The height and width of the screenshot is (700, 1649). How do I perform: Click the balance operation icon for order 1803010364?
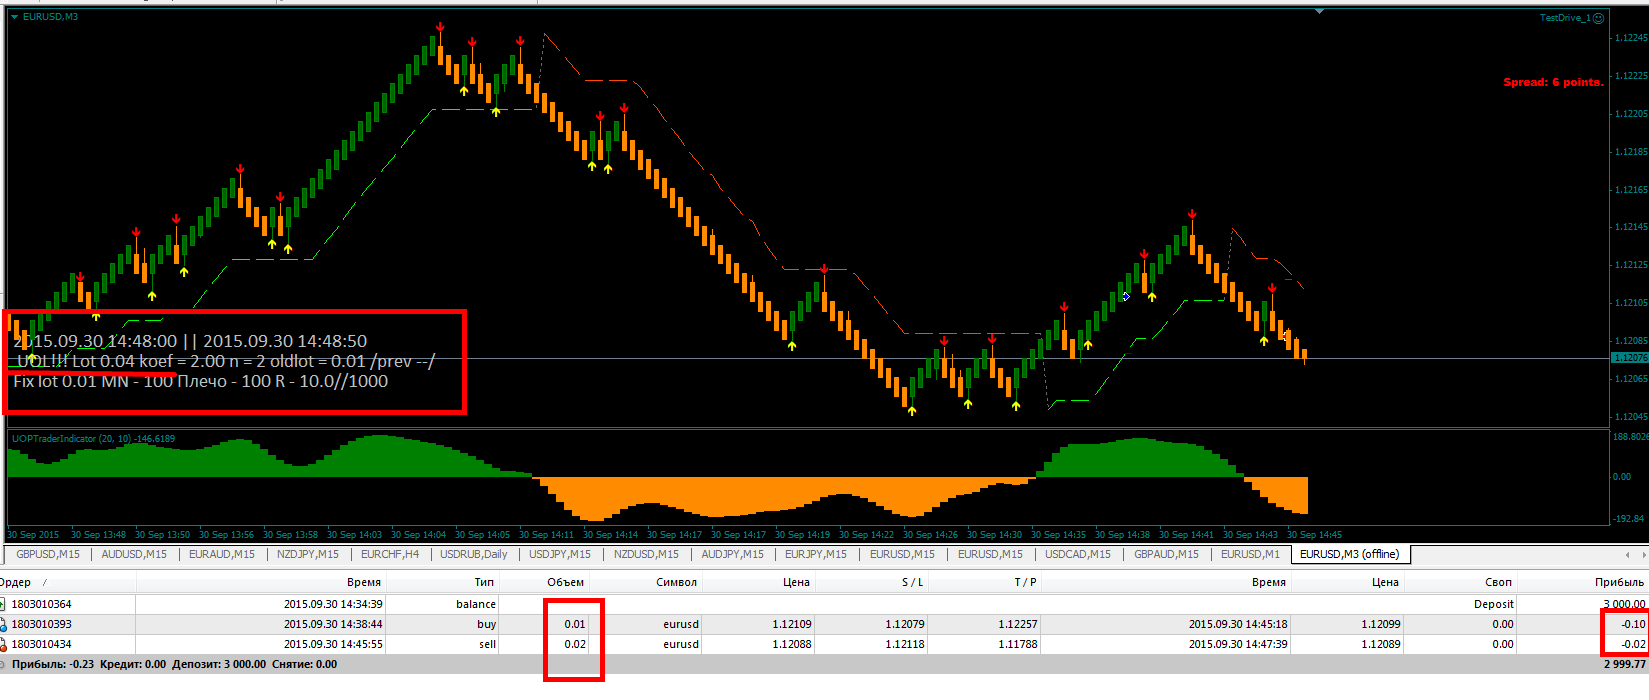[x=3, y=604]
